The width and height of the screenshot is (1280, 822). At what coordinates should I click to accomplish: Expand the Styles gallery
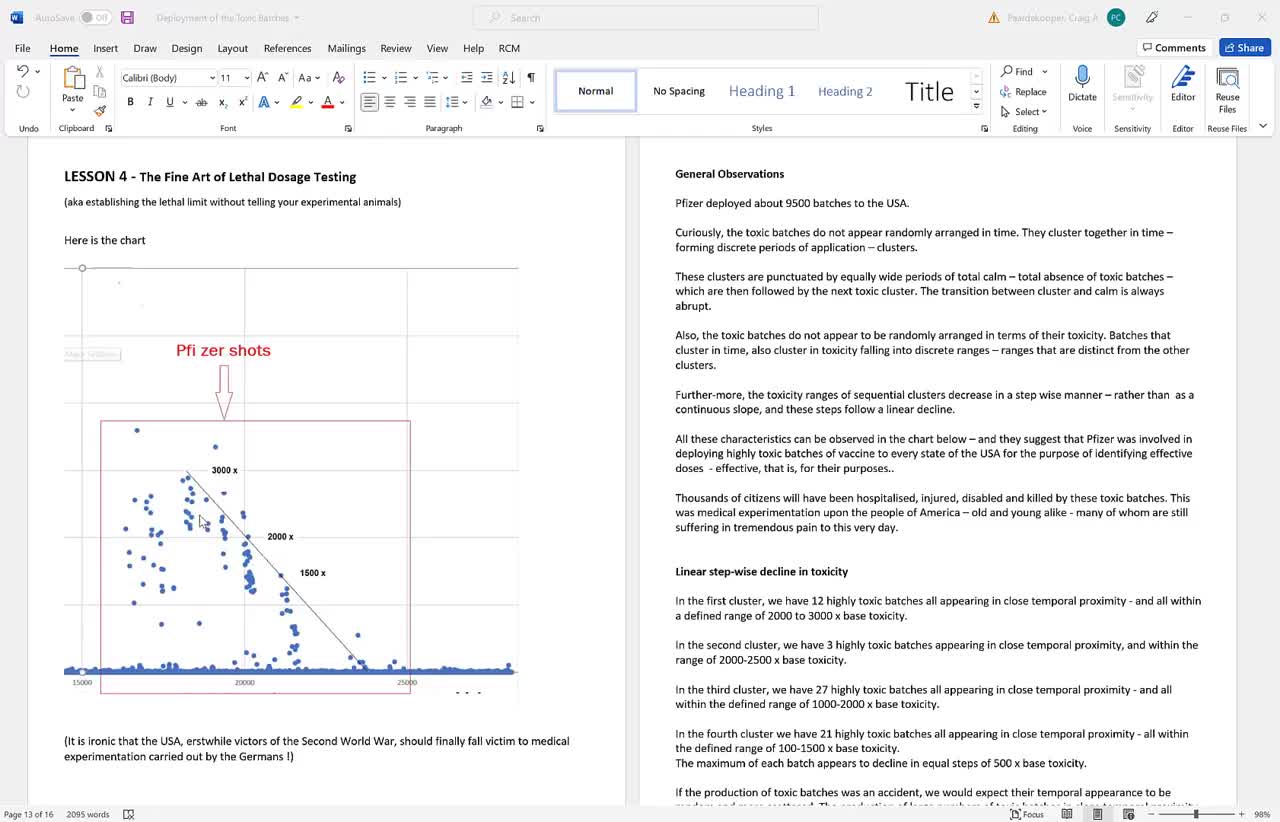pos(977,105)
